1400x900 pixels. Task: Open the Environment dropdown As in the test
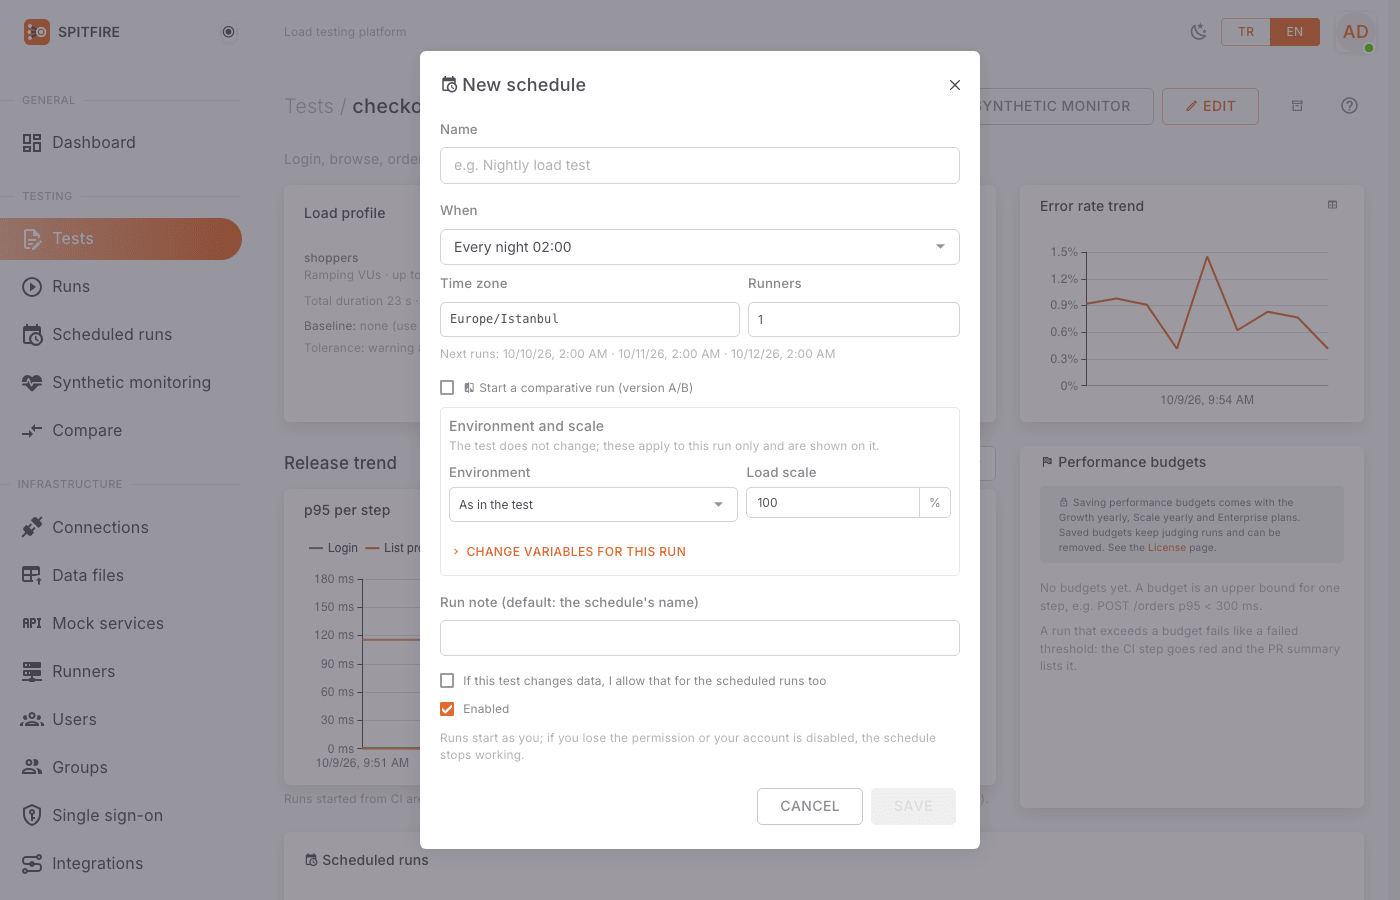(593, 505)
